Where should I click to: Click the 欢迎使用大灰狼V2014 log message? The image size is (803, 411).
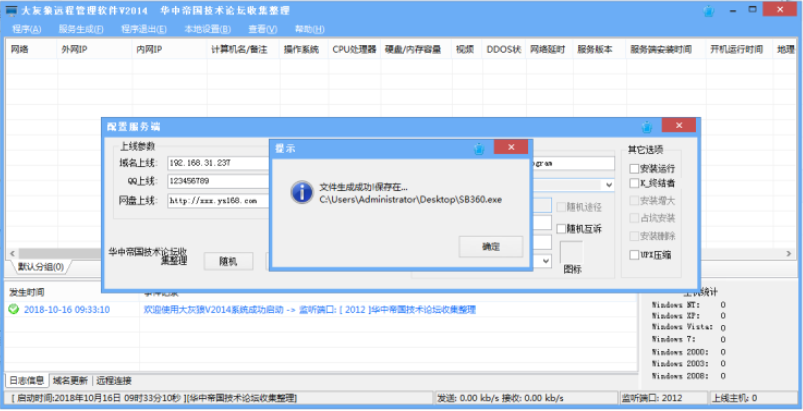pos(310,310)
